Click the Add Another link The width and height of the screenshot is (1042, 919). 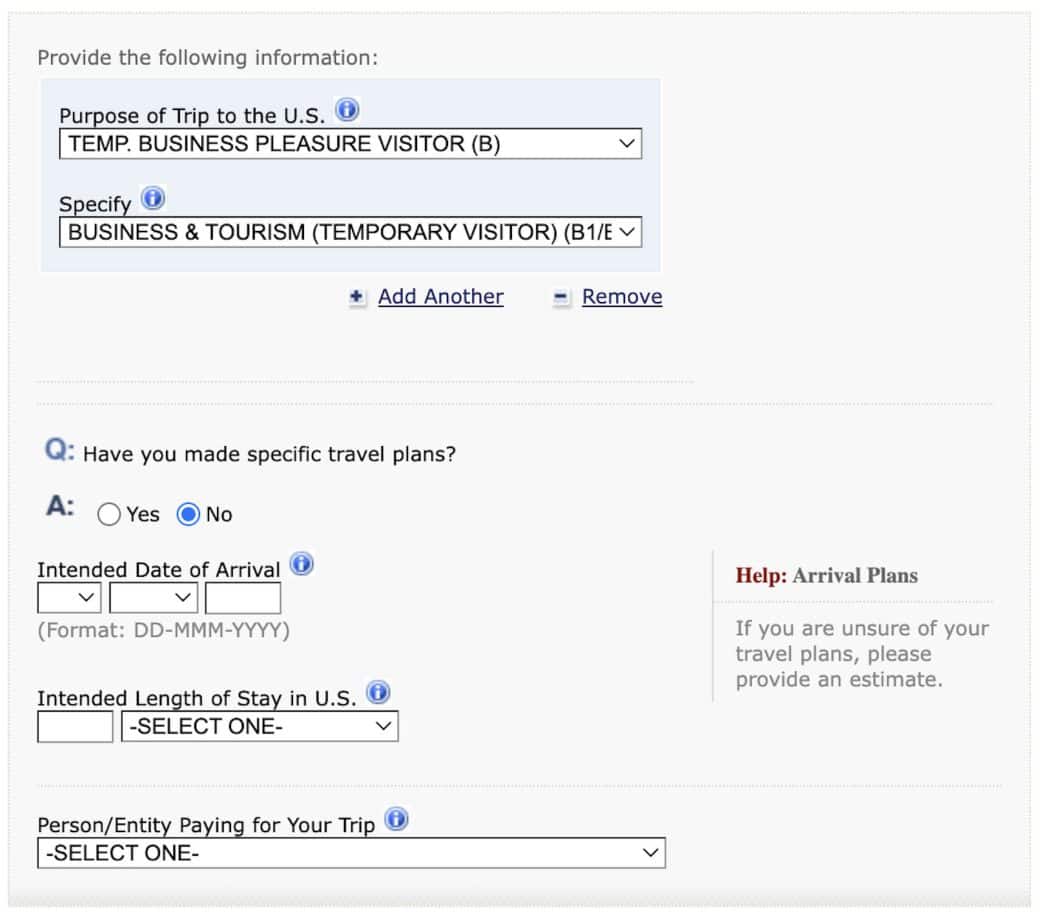[x=441, y=297]
